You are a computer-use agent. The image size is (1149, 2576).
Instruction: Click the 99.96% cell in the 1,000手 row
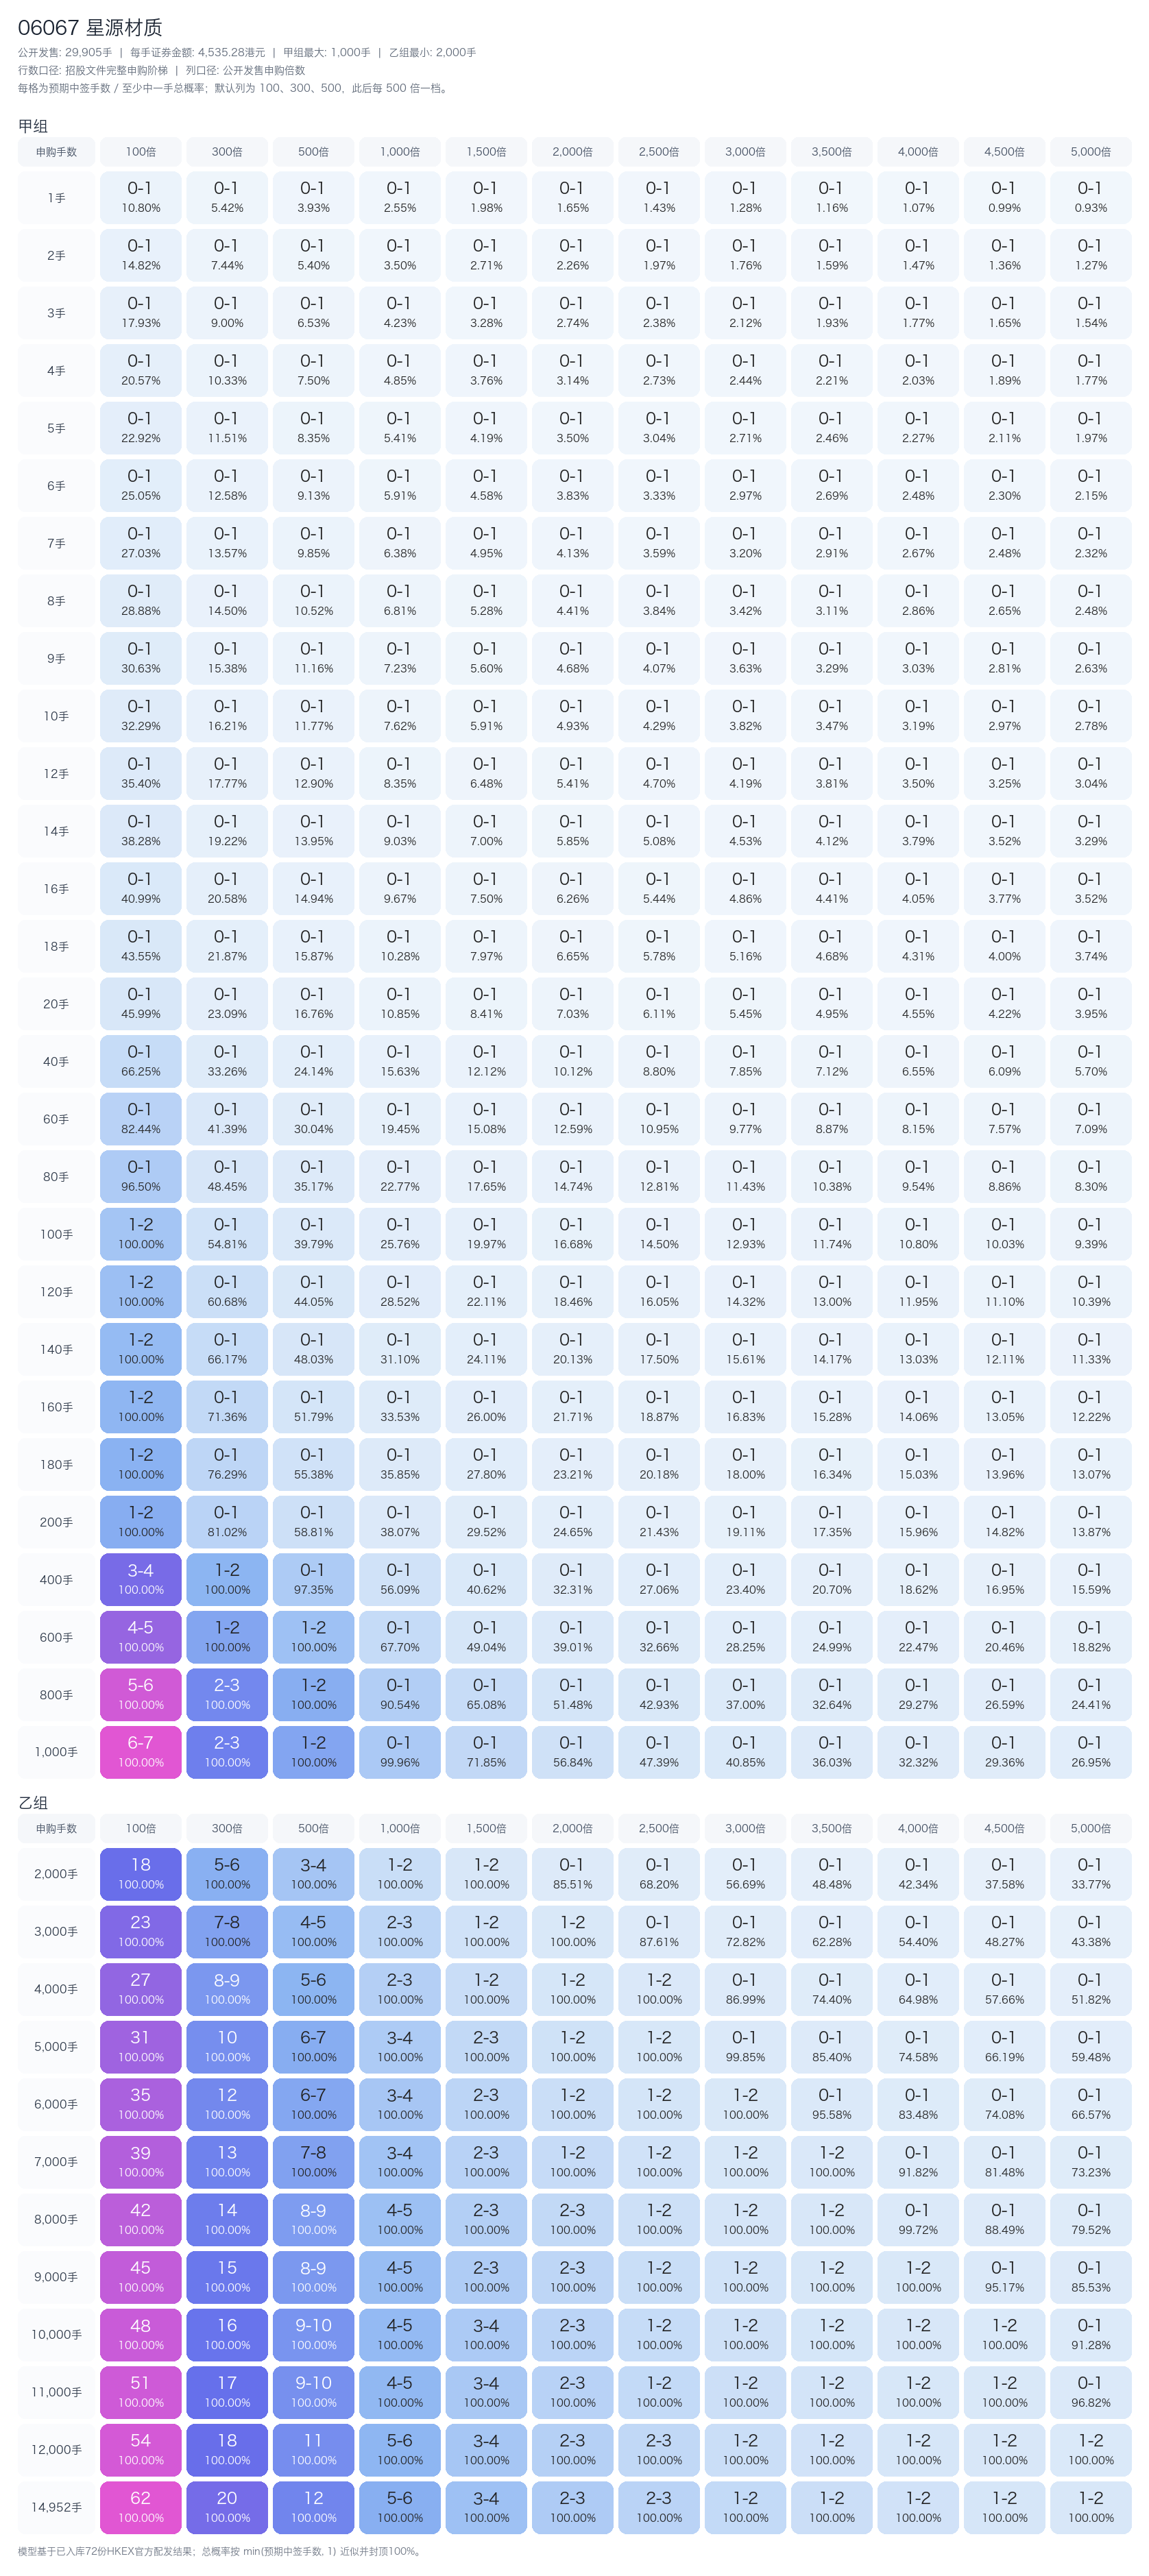point(400,1752)
